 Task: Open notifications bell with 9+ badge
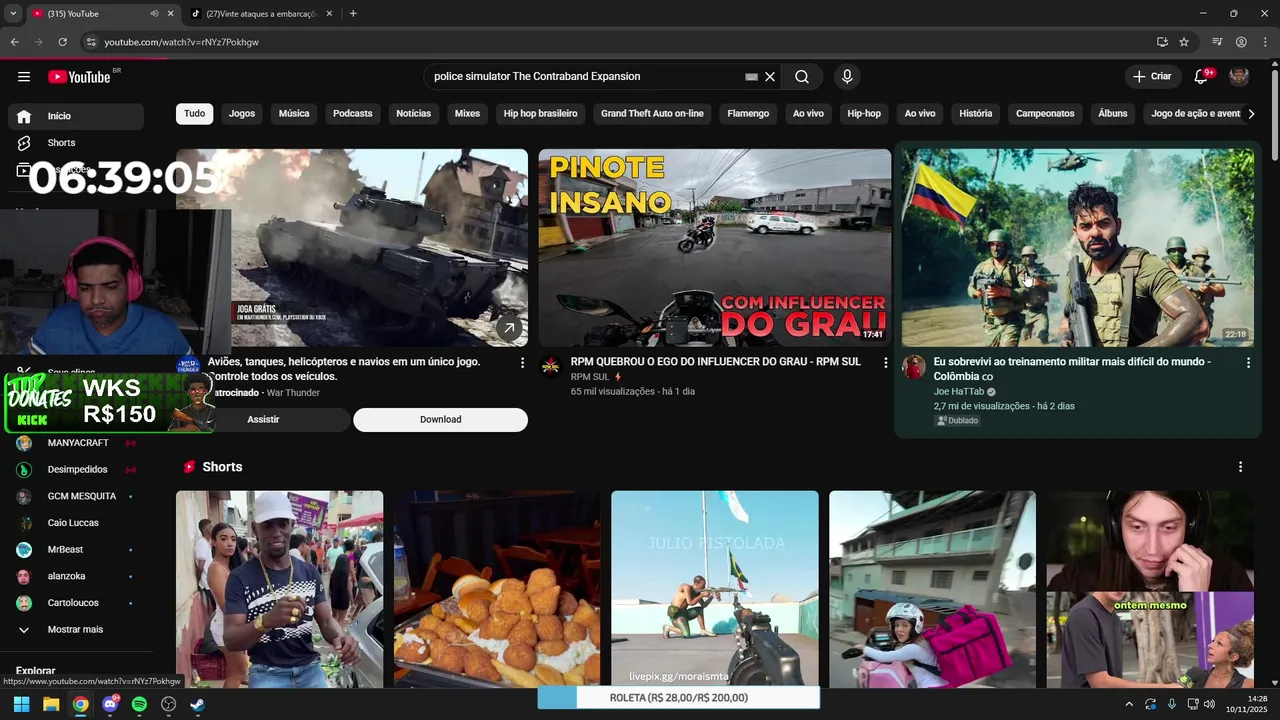(x=1202, y=77)
